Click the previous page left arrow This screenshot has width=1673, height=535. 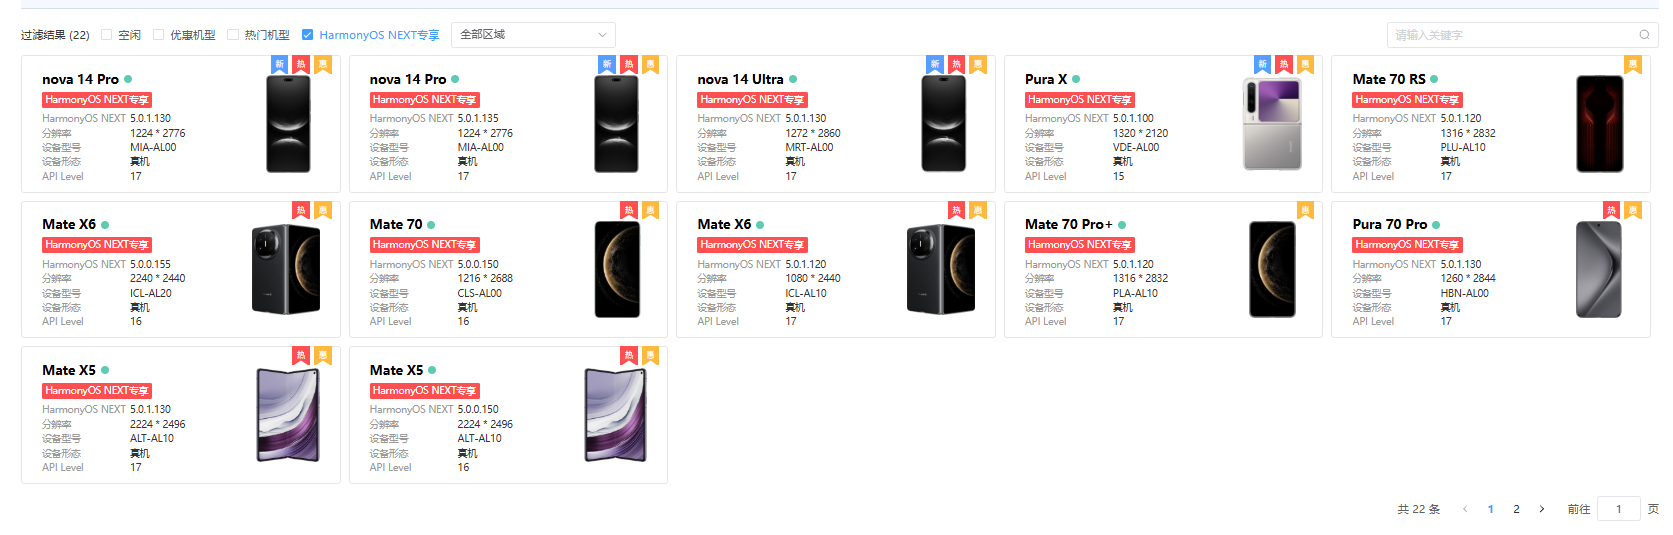click(1465, 509)
